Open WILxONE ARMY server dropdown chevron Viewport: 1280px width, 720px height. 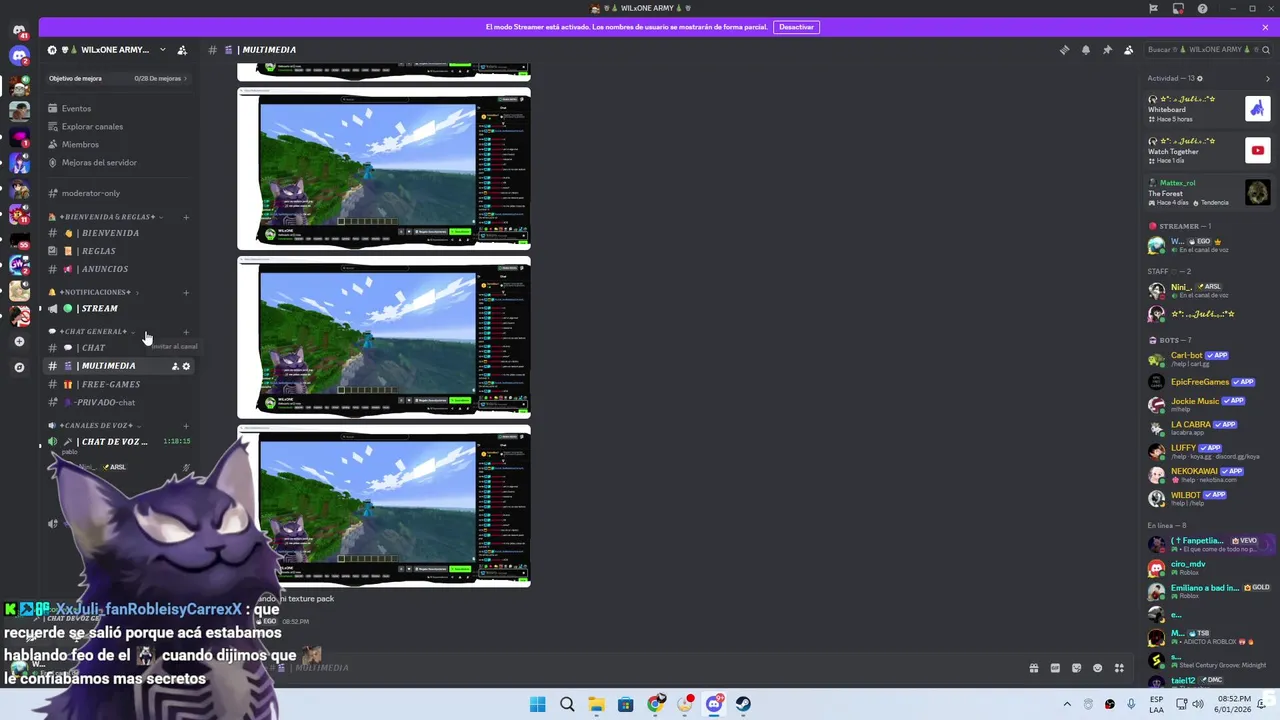click(x=162, y=50)
